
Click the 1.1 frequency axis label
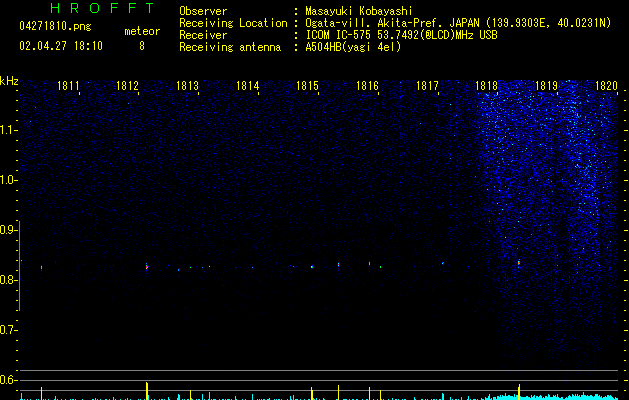[x=8, y=130]
